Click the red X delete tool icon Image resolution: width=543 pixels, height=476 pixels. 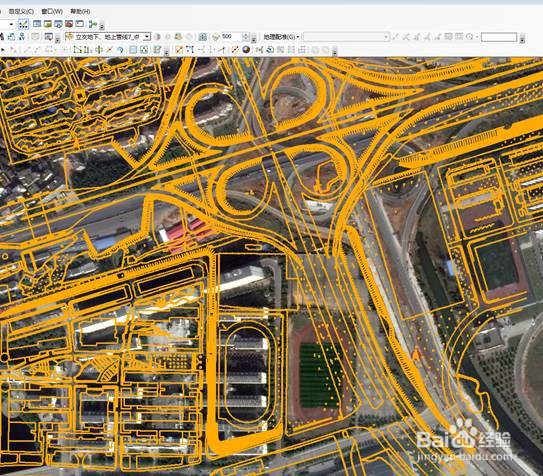pos(109,50)
